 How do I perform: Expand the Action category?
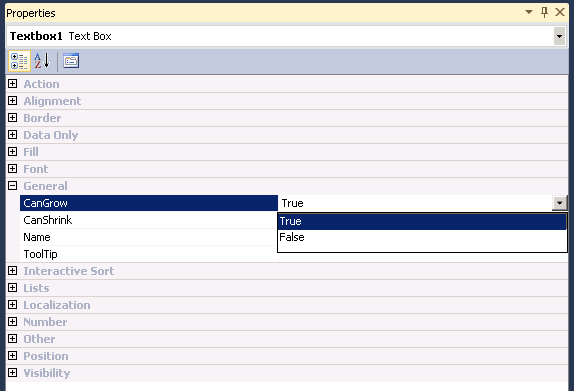(12, 83)
